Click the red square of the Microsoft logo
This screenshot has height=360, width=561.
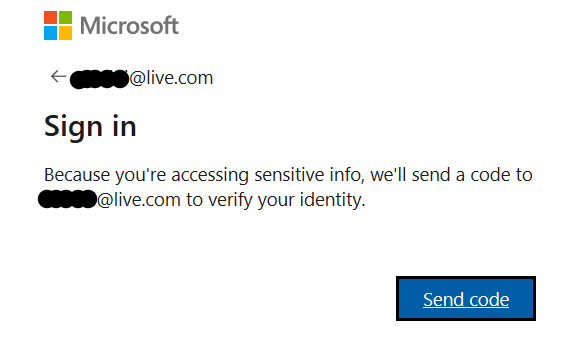tap(50, 18)
